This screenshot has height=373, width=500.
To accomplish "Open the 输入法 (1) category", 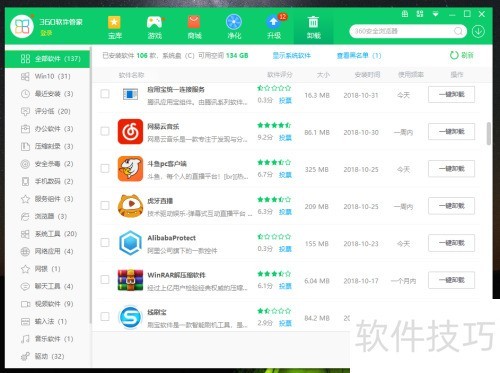I will (x=47, y=321).
